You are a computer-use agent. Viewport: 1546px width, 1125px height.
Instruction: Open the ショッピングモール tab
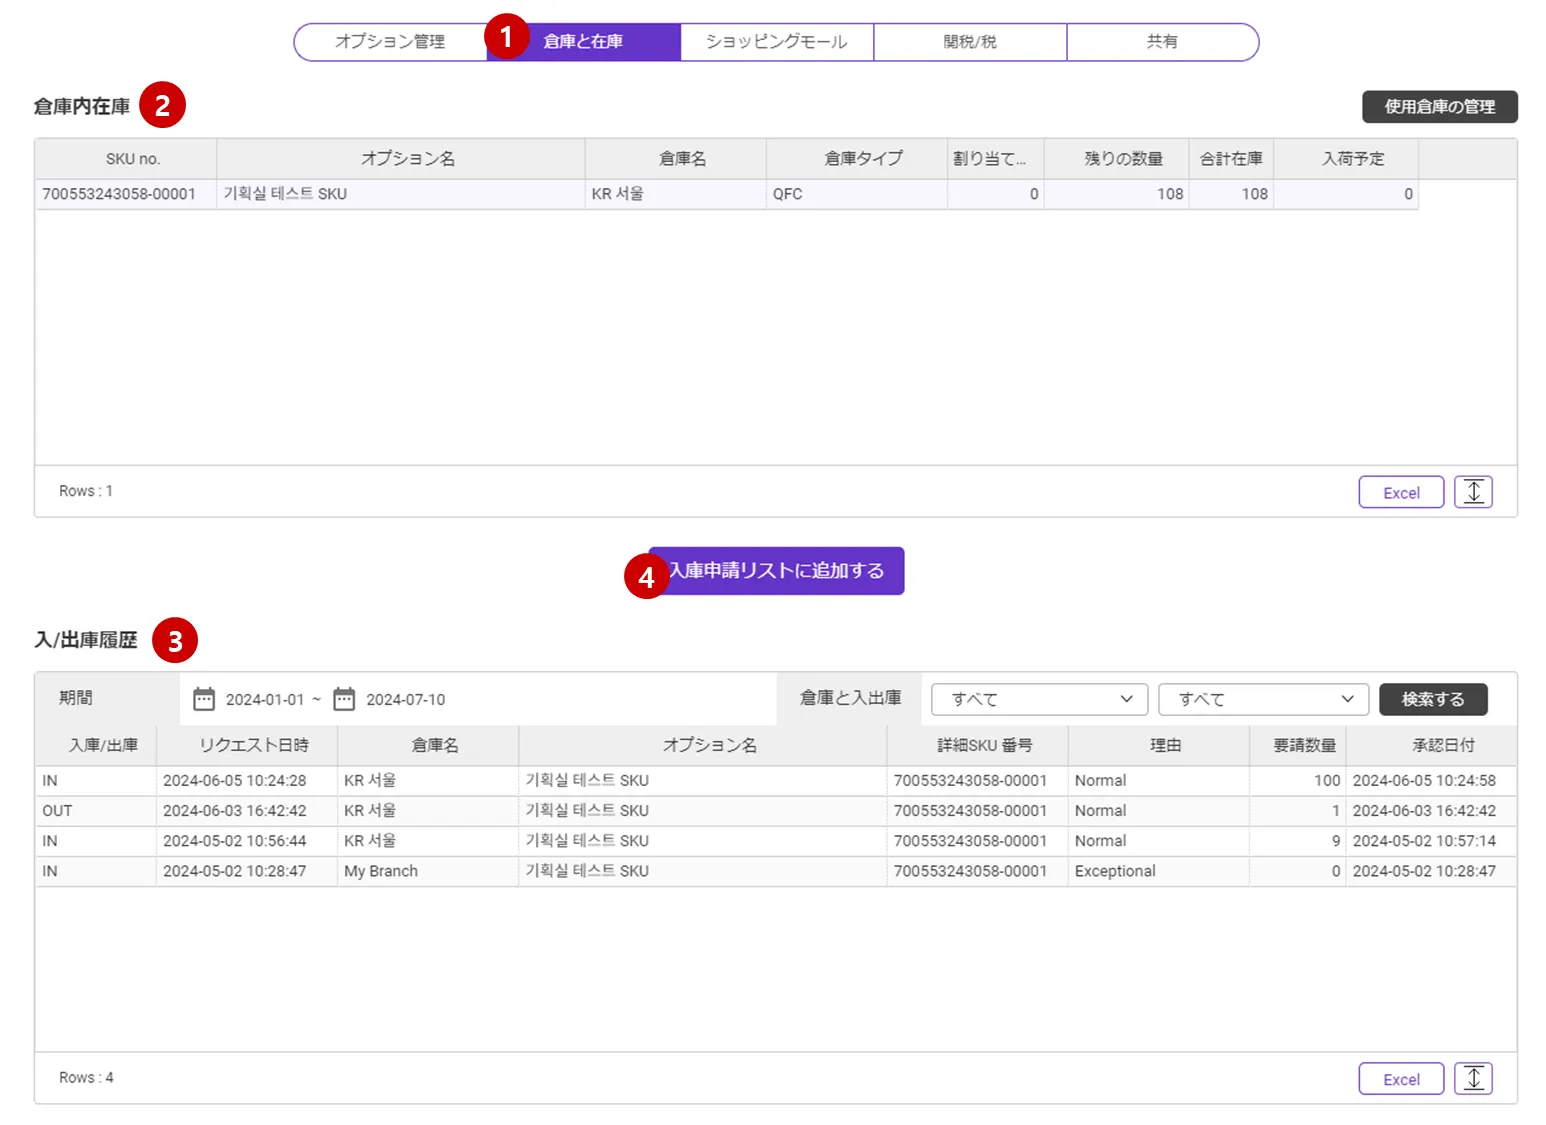pos(777,42)
